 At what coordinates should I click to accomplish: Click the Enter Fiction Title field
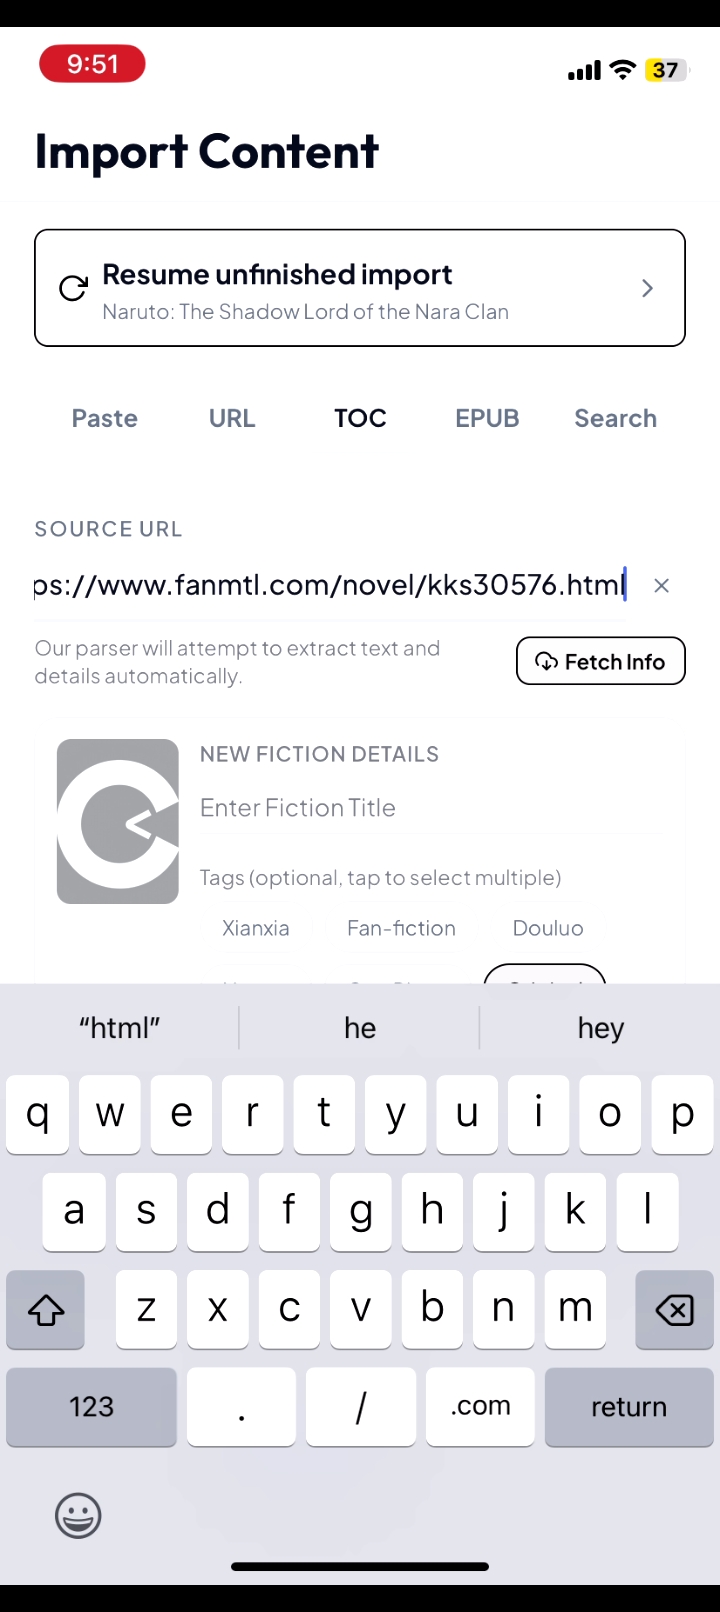click(x=430, y=808)
